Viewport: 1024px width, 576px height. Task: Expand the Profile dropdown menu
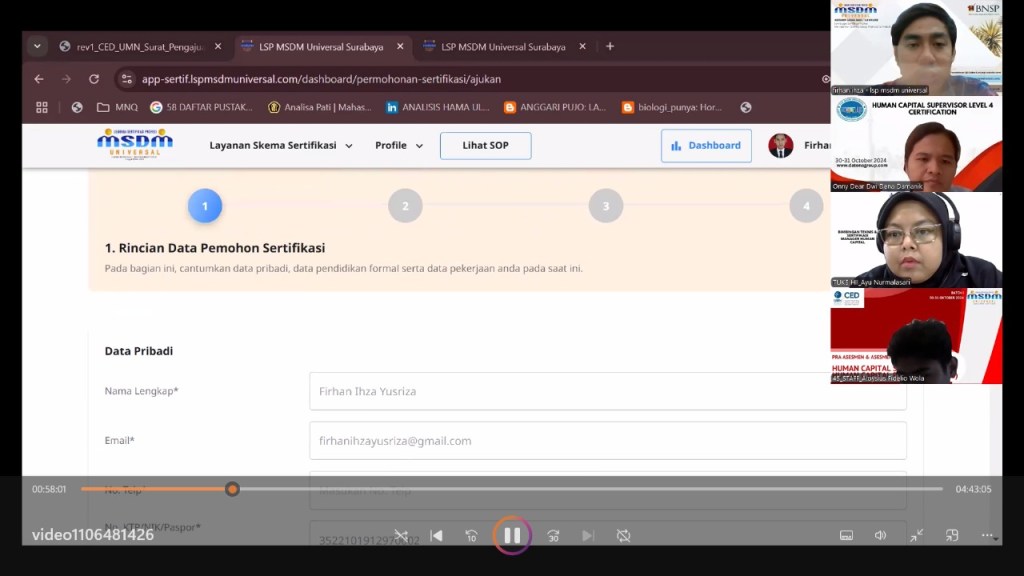pos(399,145)
